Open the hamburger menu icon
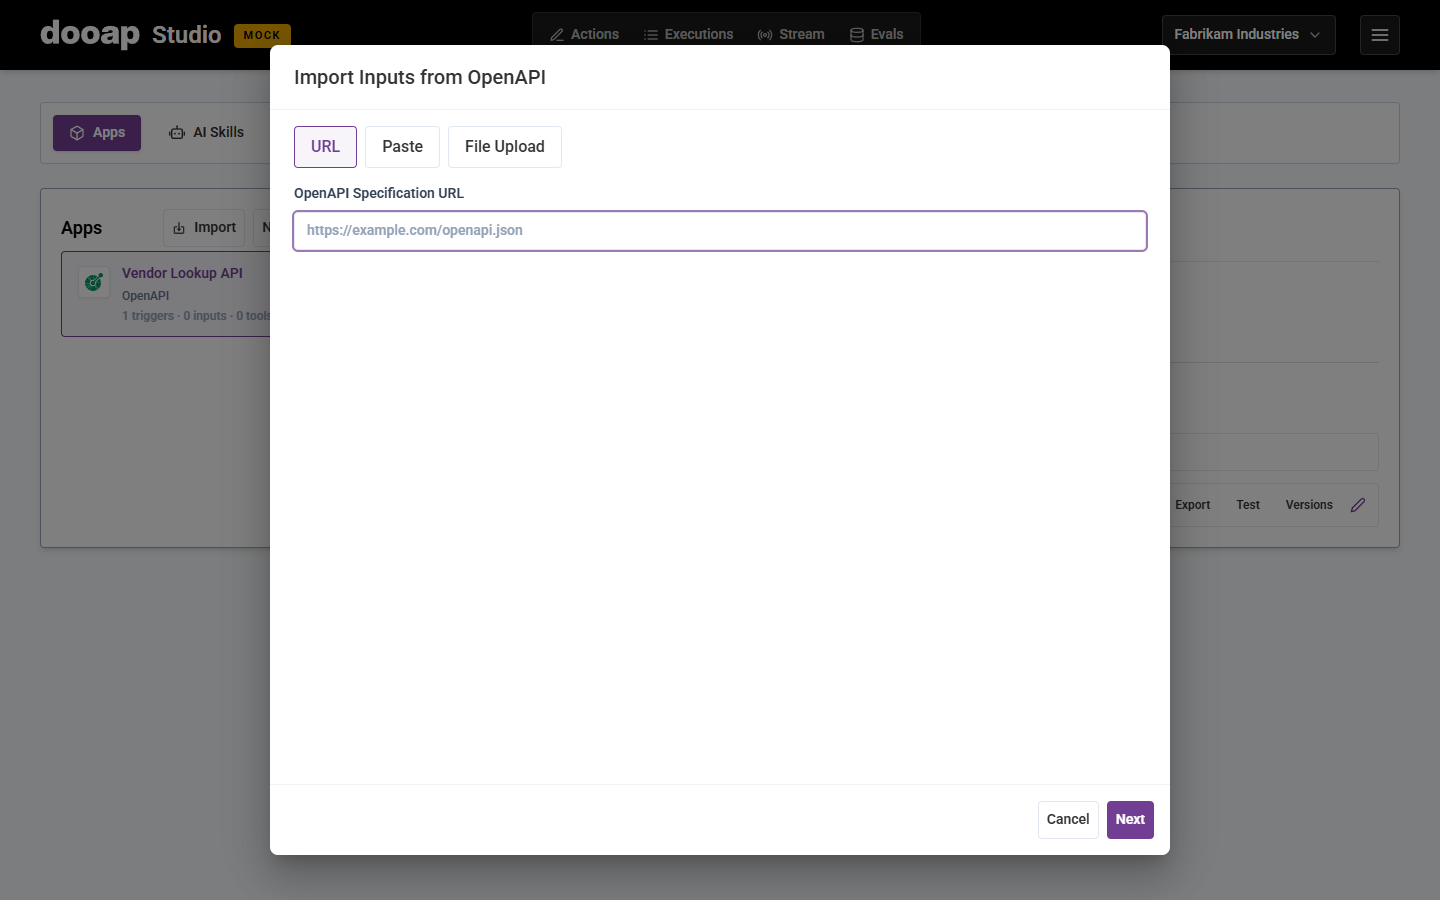The image size is (1440, 900). pos(1380,35)
